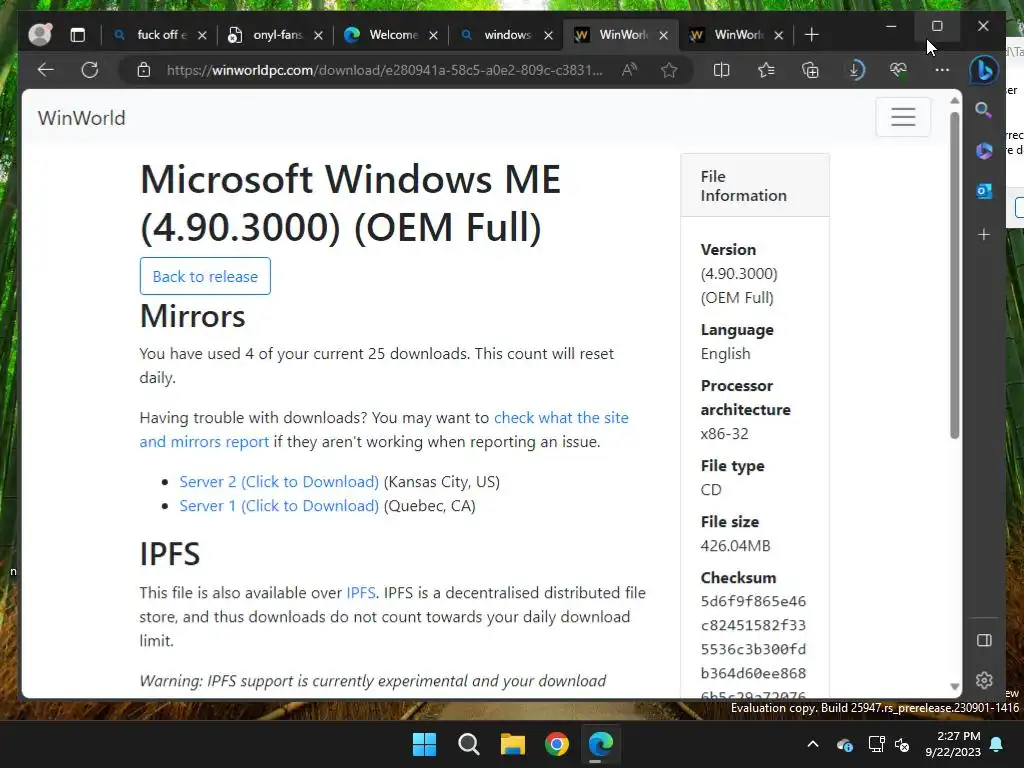Open the Microsoft 365 sidebar icon
Image resolution: width=1024 pixels, height=768 pixels.
tap(984, 151)
